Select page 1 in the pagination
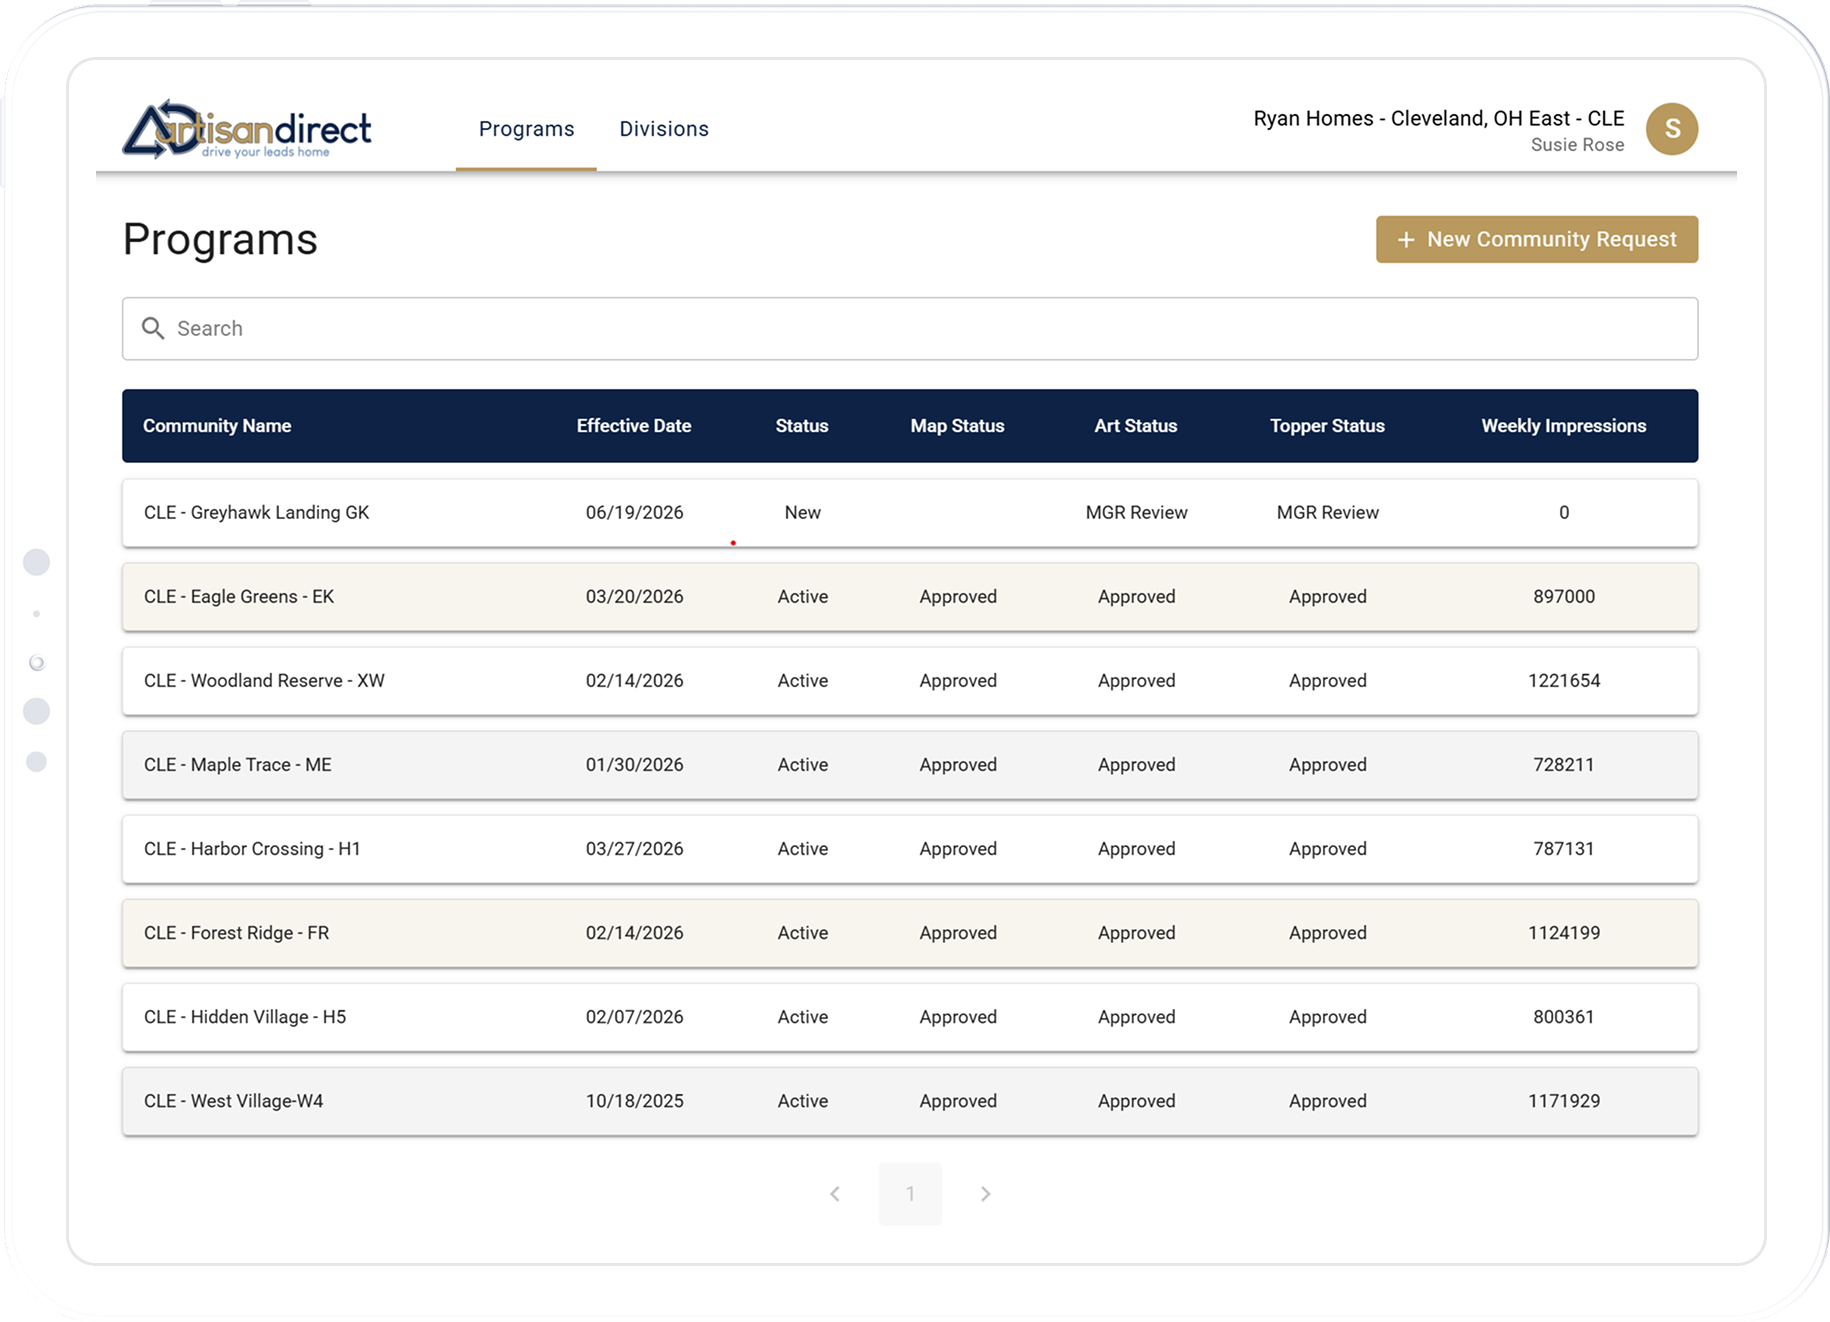The image size is (1830, 1322). (x=910, y=1193)
